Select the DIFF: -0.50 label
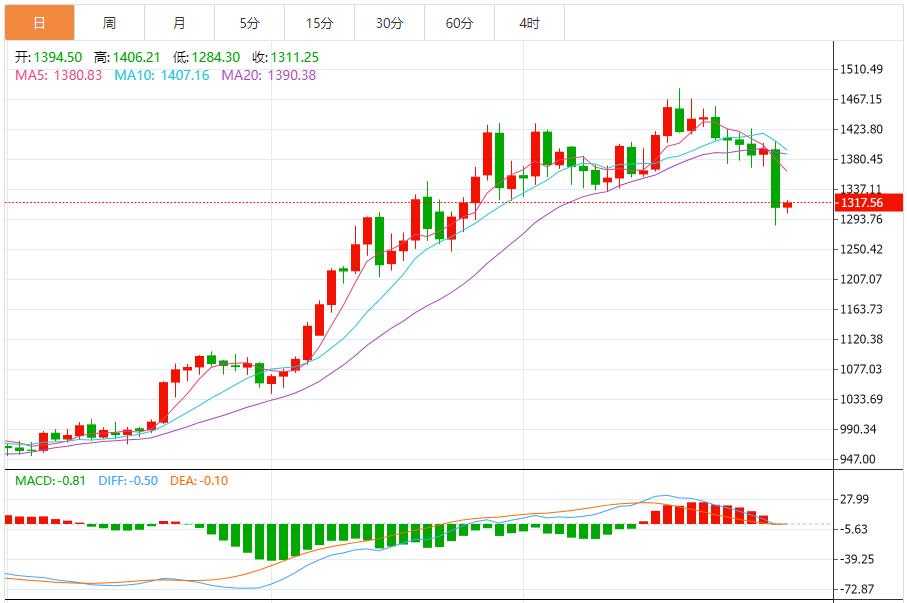The height and width of the screenshot is (603, 907). pos(128,481)
